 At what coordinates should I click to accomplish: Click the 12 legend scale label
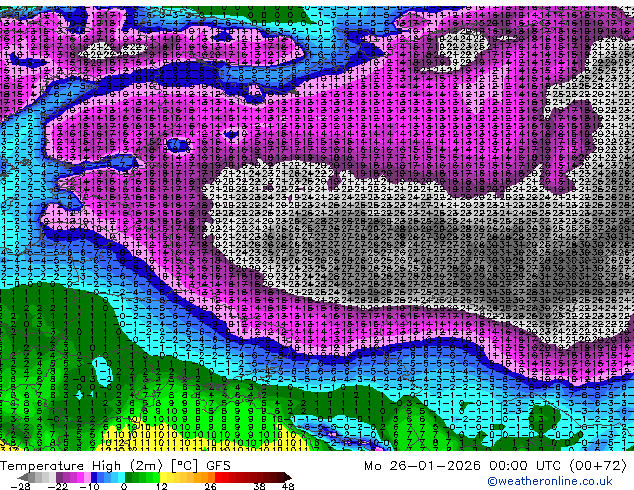click(162, 486)
